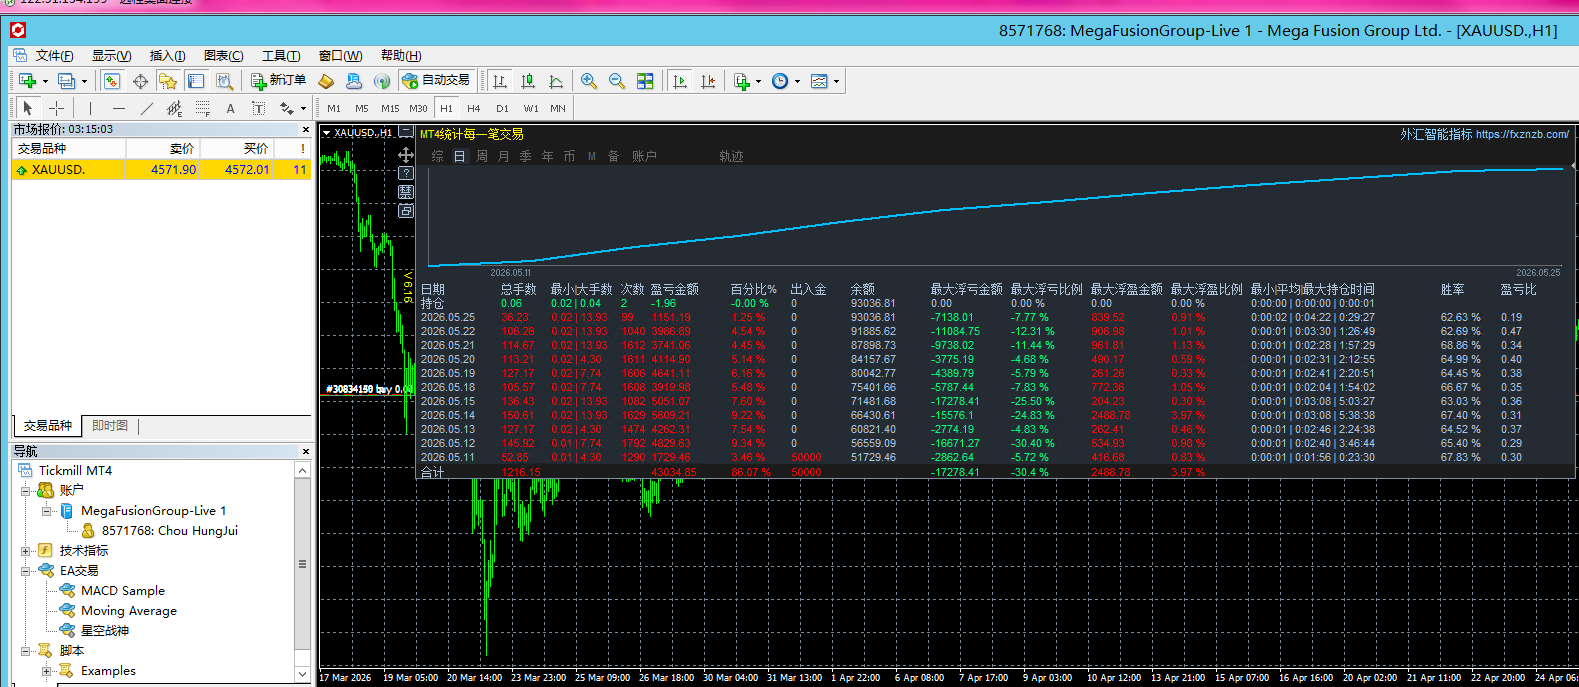Collapse MegaFusionGroup-Live 1 node
The height and width of the screenshot is (687, 1579).
pos(47,511)
